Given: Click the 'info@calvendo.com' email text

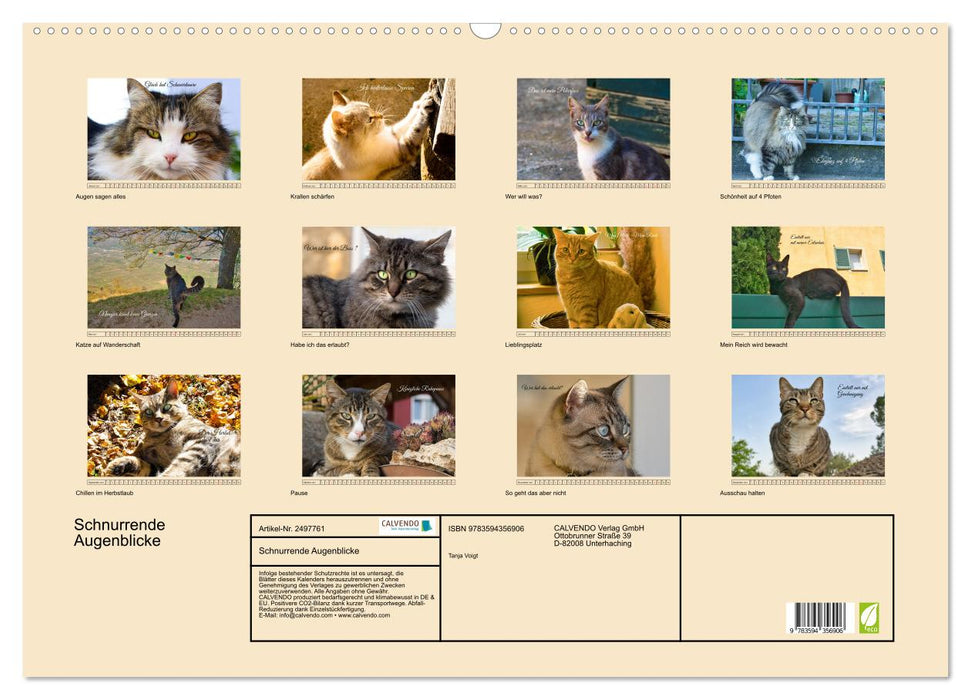Looking at the screenshot, I should [x=306, y=615].
